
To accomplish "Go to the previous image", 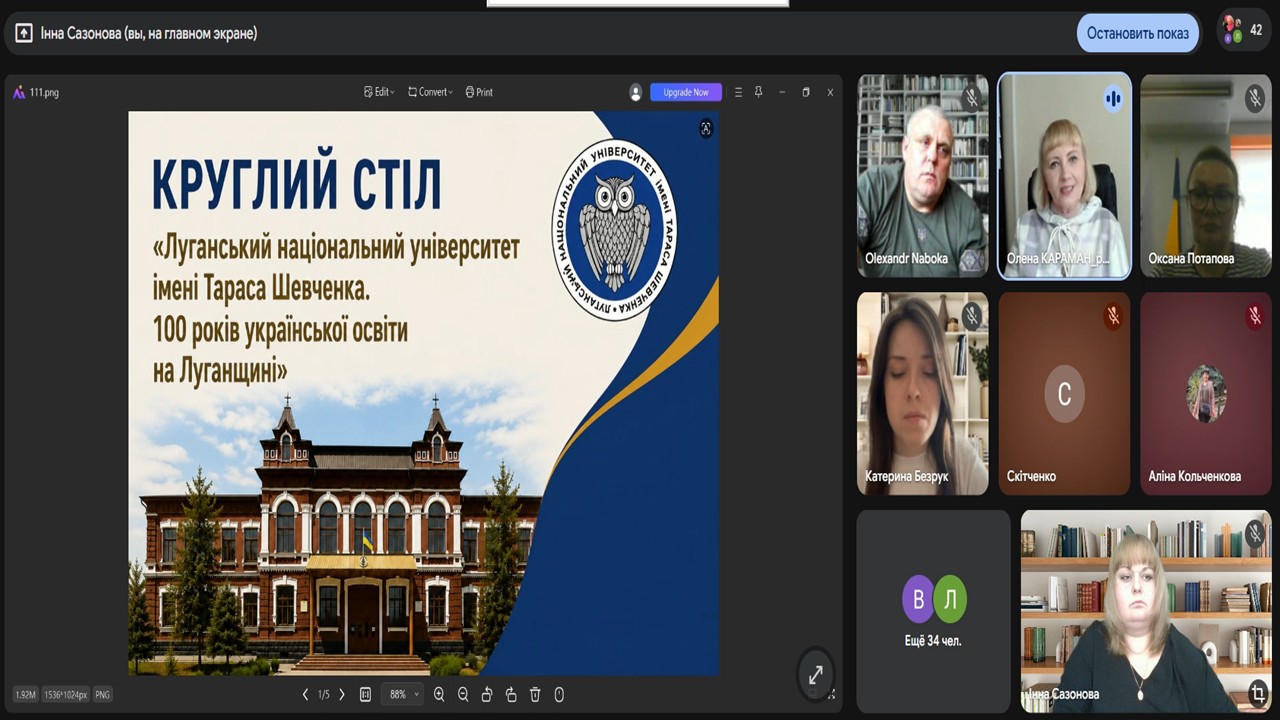I will click(305, 694).
